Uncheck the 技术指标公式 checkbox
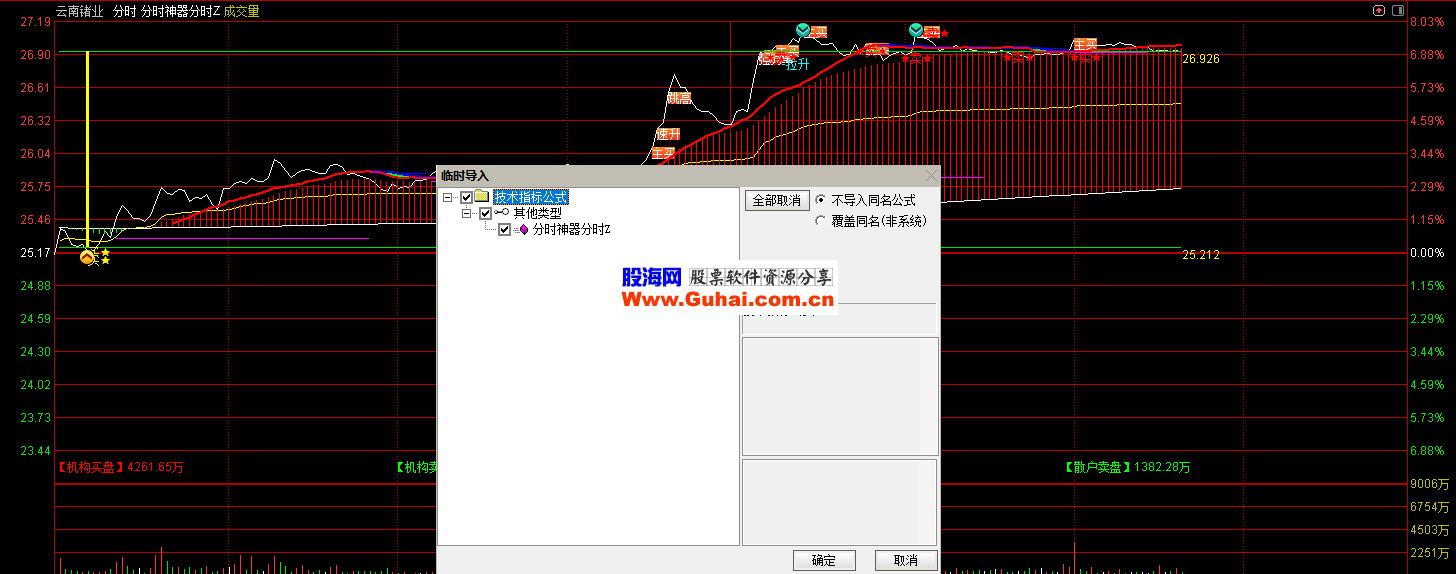 [466, 197]
